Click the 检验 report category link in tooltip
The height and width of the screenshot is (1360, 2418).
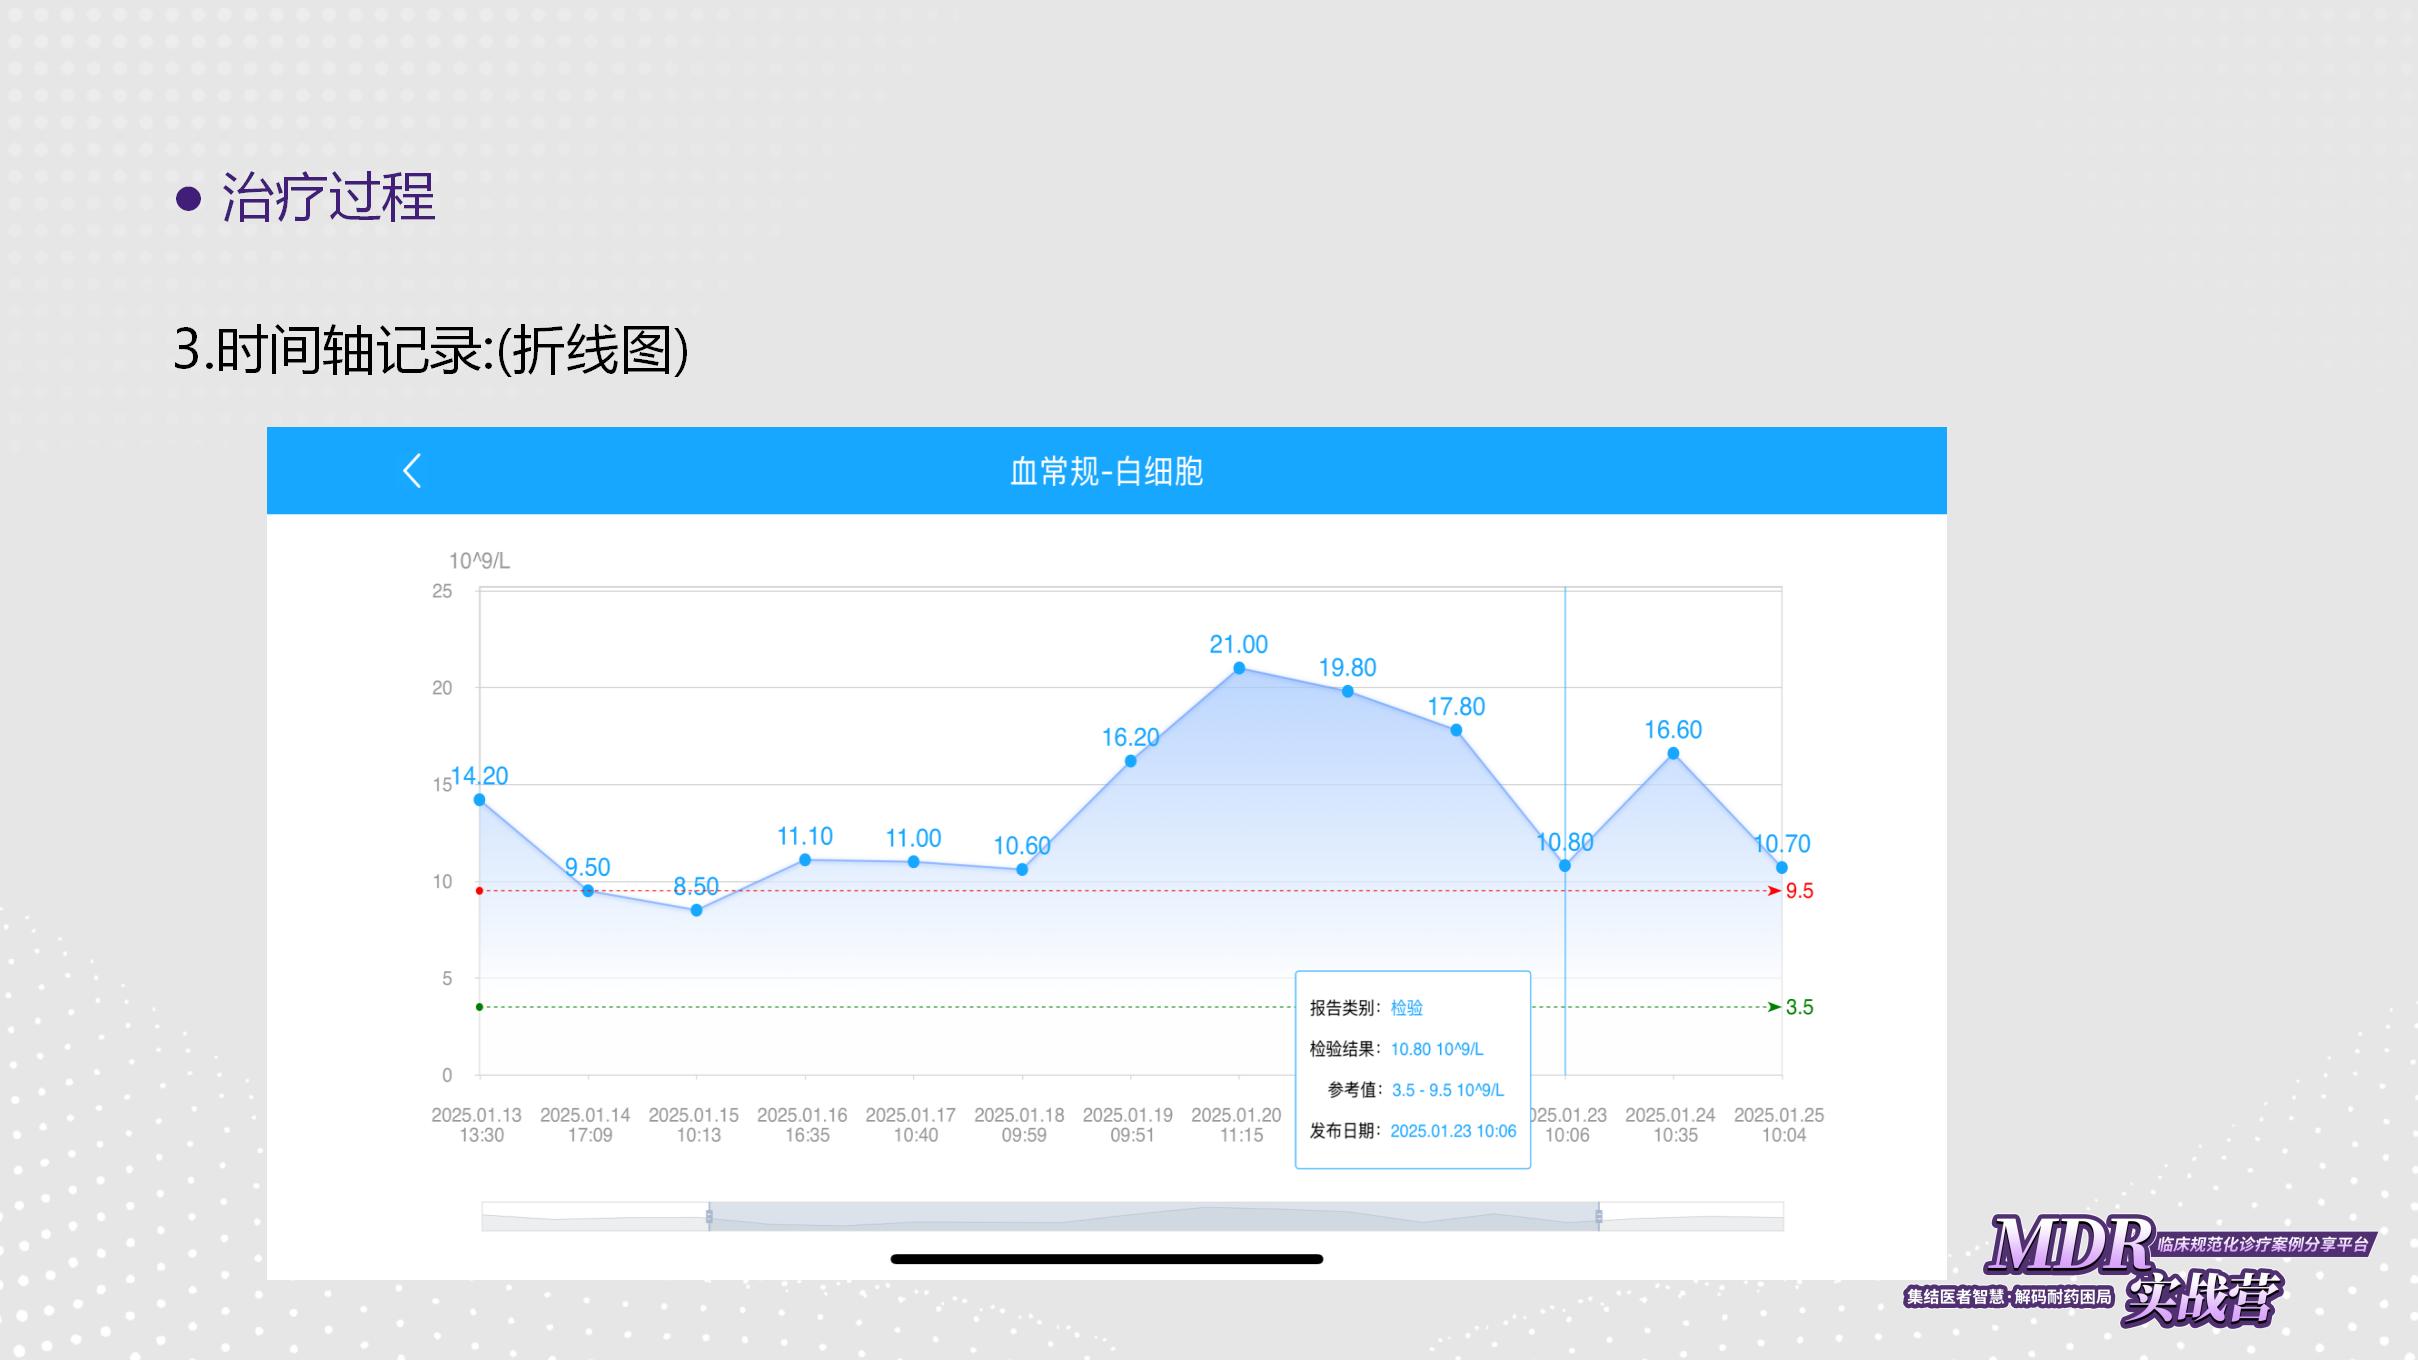coord(1406,1008)
